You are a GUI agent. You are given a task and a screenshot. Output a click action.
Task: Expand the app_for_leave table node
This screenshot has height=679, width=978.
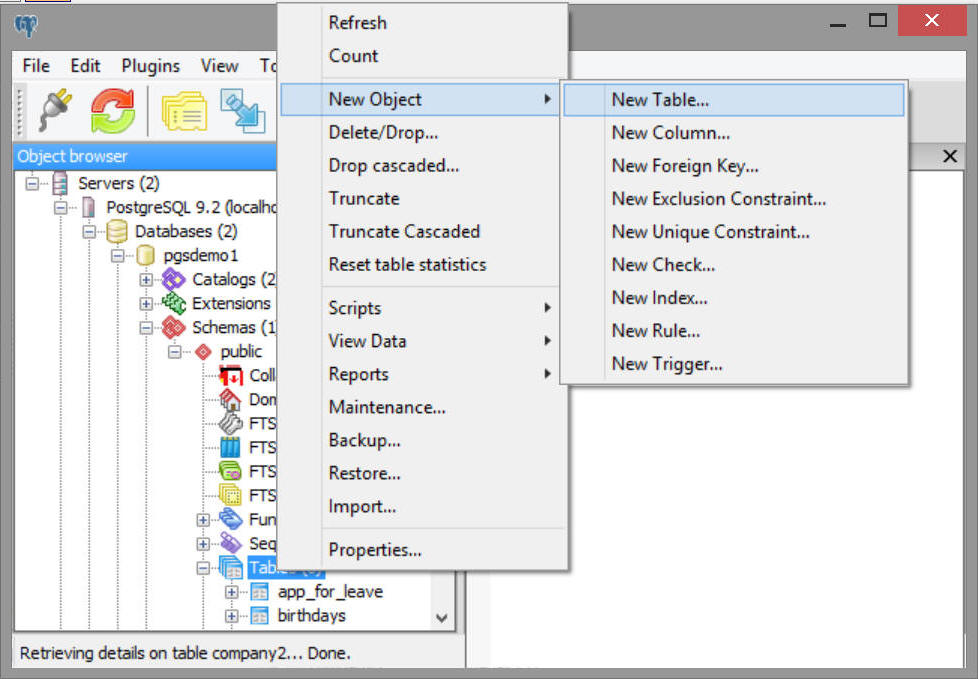(232, 592)
